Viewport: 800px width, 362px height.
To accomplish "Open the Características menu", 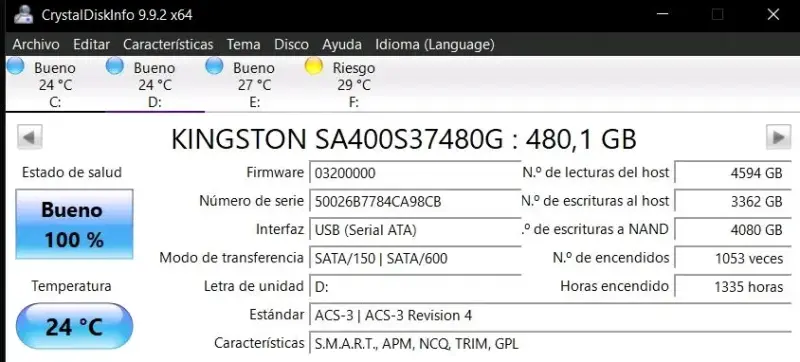I will [x=168, y=44].
